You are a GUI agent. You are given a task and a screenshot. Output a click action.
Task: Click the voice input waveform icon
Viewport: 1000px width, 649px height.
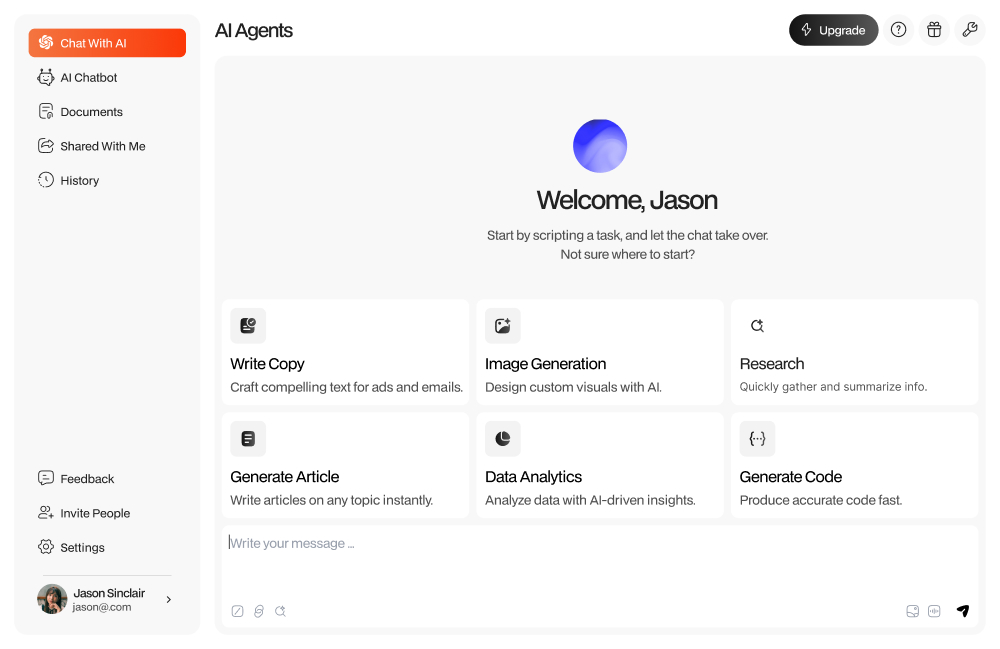tap(935, 611)
